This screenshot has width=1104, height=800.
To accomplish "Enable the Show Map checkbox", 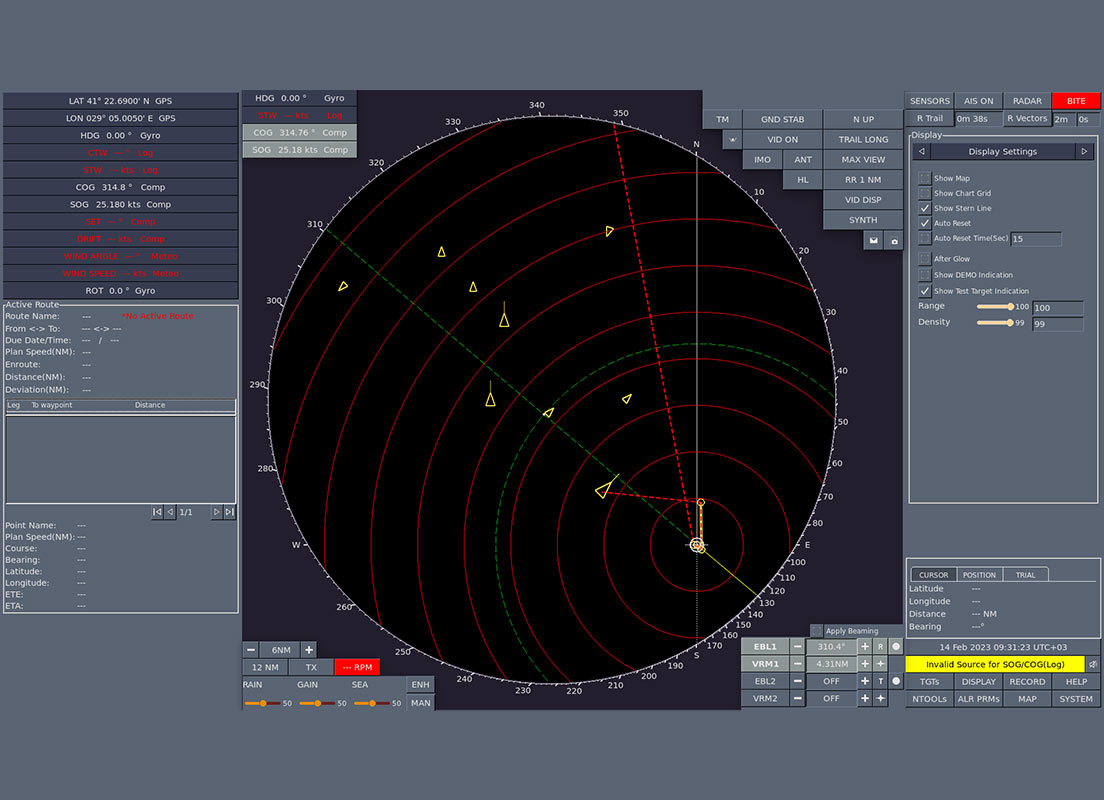I will click(x=924, y=178).
